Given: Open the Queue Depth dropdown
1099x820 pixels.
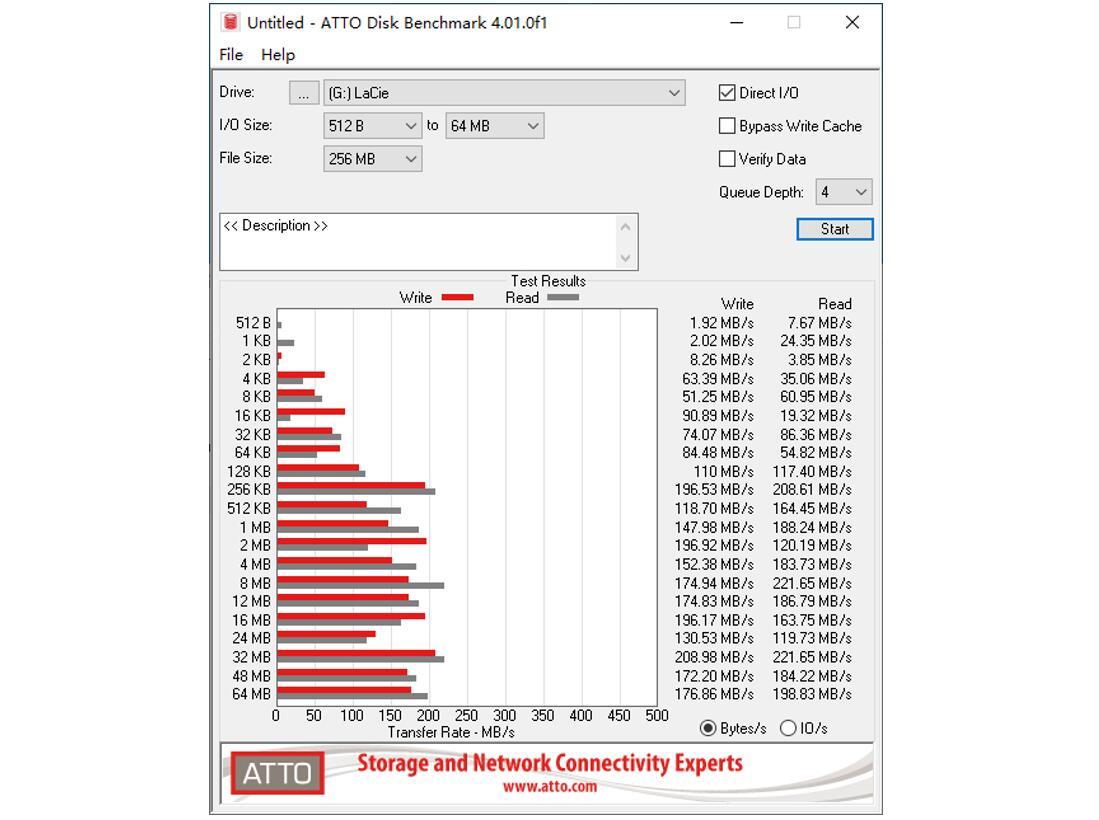Looking at the screenshot, I should [x=844, y=192].
